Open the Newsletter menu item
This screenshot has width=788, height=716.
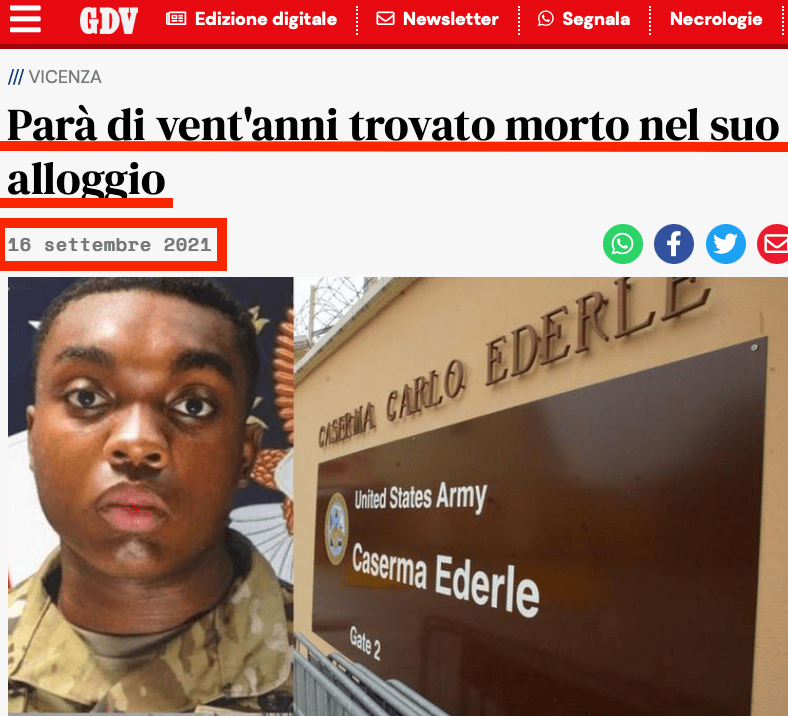[451, 19]
